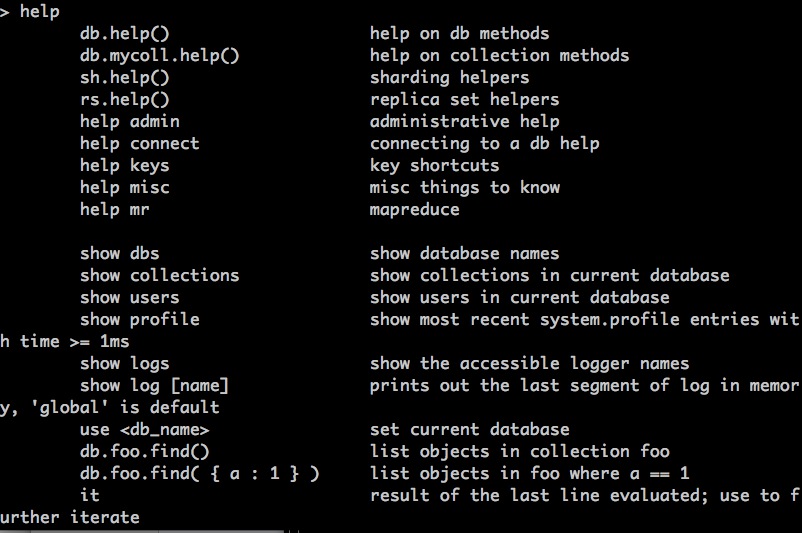Click 'db.foo.find( { a : 1 } )' text
This screenshot has height=533, width=802.
199,473
